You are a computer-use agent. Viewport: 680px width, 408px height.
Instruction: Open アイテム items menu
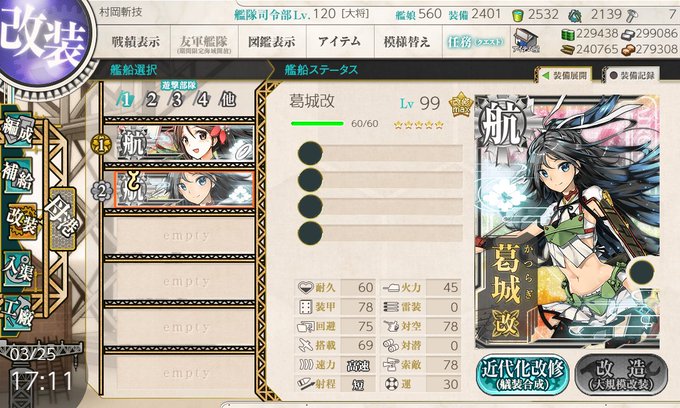(x=340, y=42)
